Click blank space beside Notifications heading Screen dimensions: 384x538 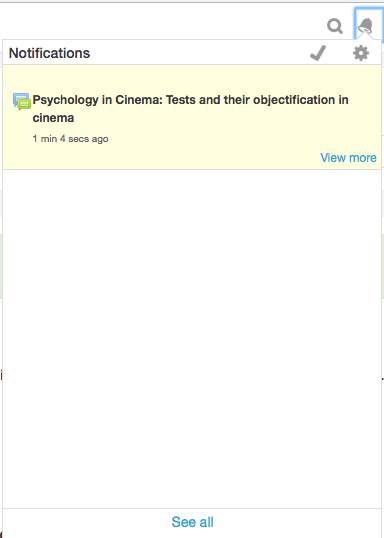coord(199,53)
